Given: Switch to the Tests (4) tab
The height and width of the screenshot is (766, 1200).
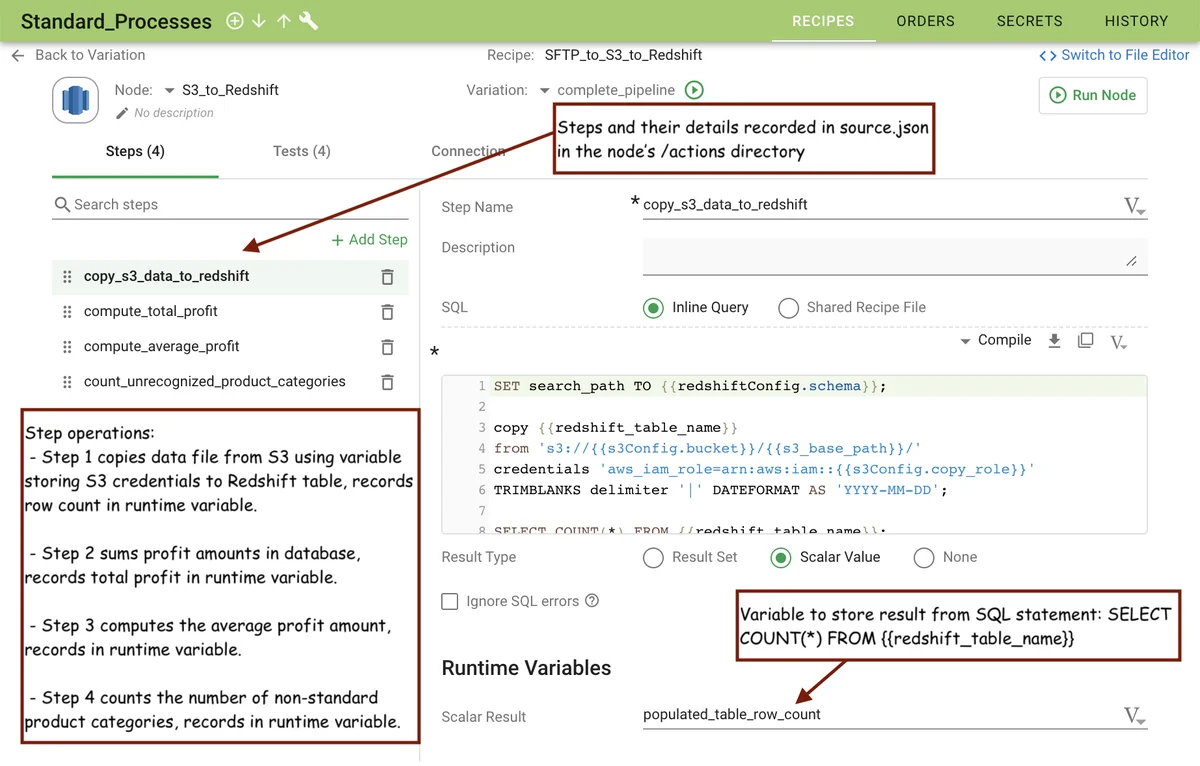Looking at the screenshot, I should click(x=301, y=151).
